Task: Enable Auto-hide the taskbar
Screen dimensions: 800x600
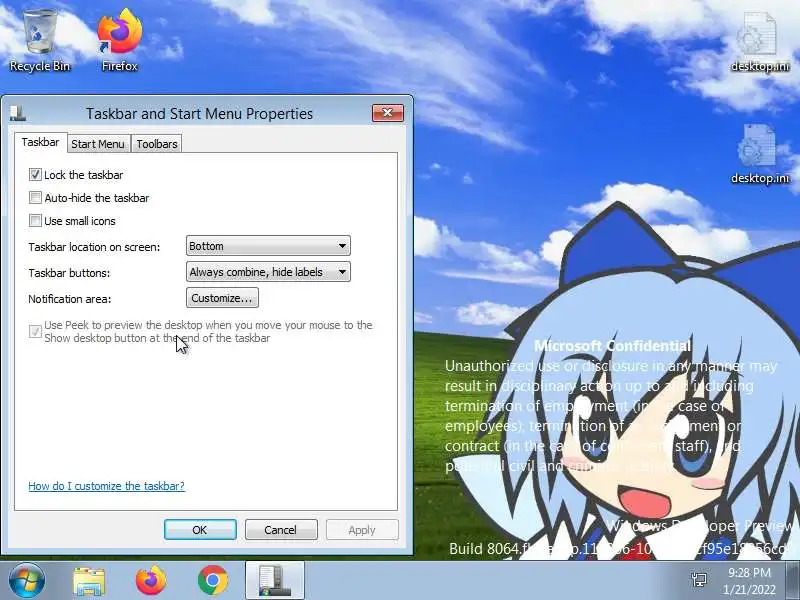Action: (x=35, y=197)
